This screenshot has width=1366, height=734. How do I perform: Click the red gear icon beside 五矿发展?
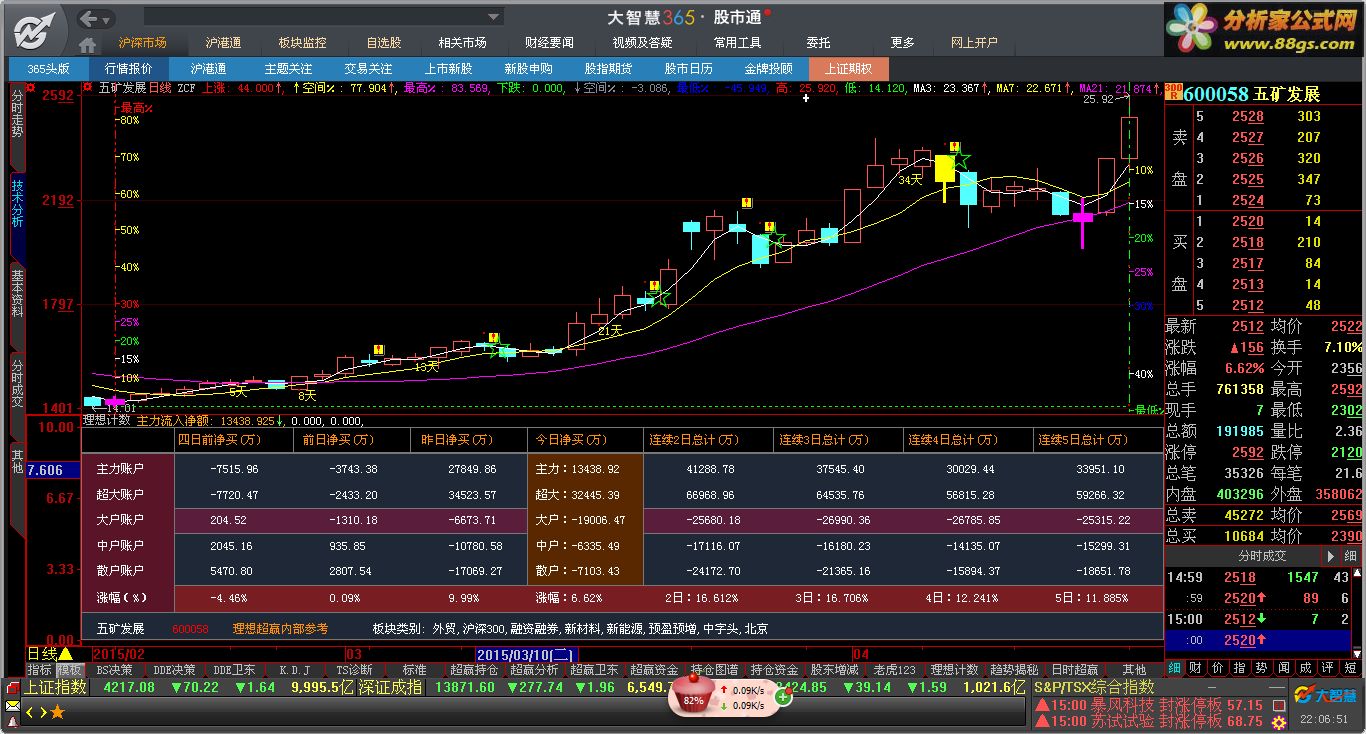point(89,88)
